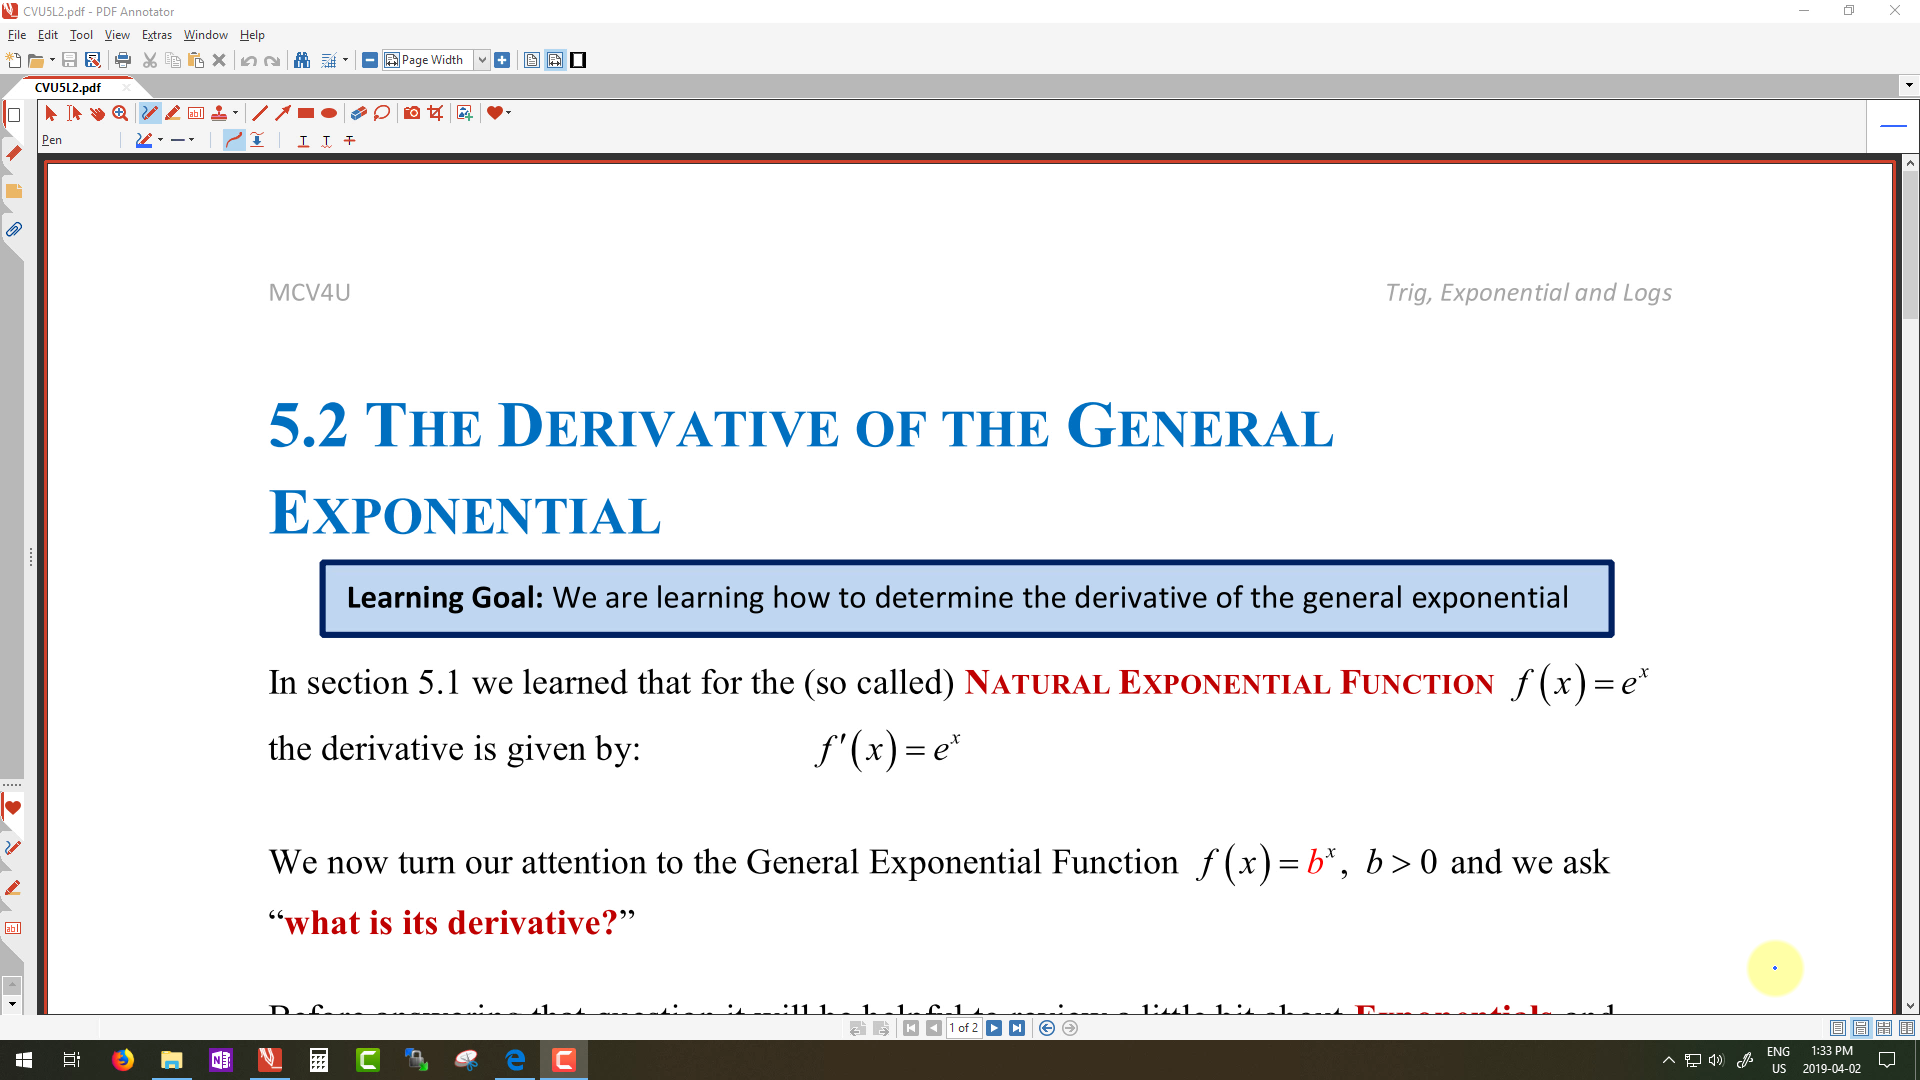Select the Arrow drawing tool

283,113
